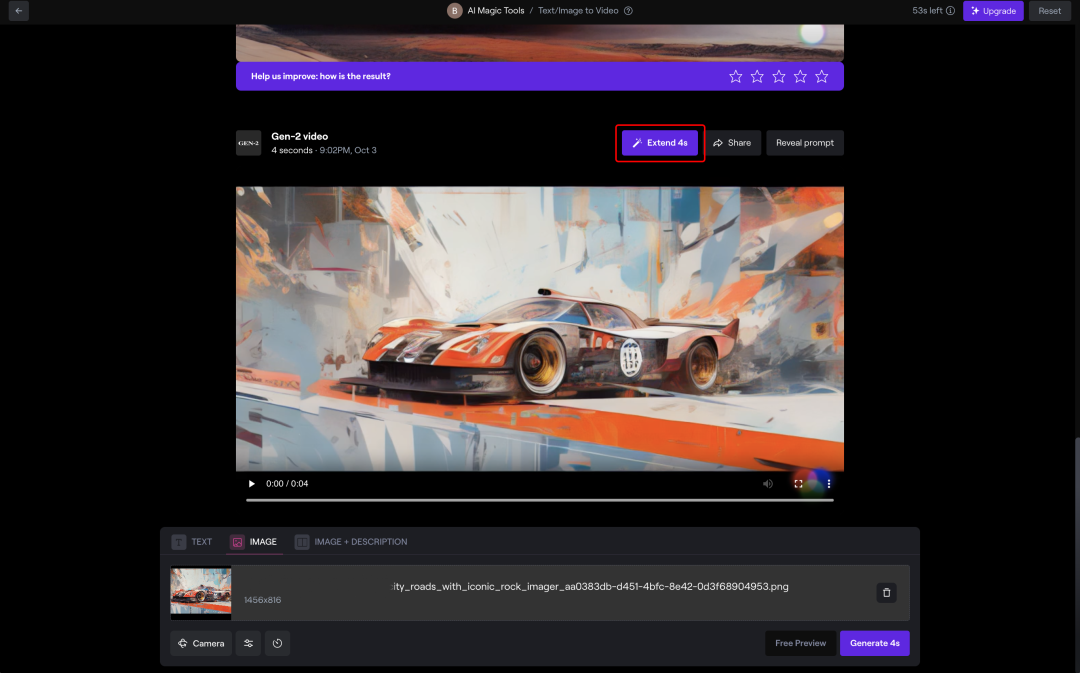
Task: Seek along the video progress bar
Action: pos(539,500)
